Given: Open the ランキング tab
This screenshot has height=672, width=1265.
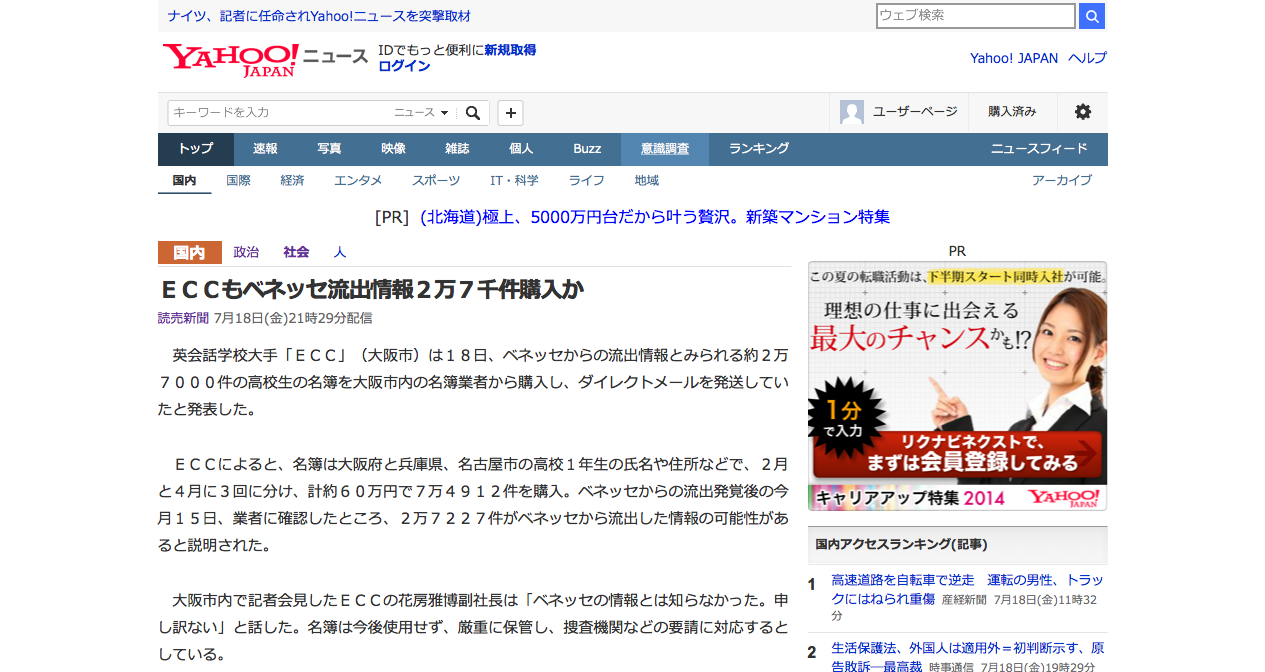Looking at the screenshot, I should coord(759,149).
